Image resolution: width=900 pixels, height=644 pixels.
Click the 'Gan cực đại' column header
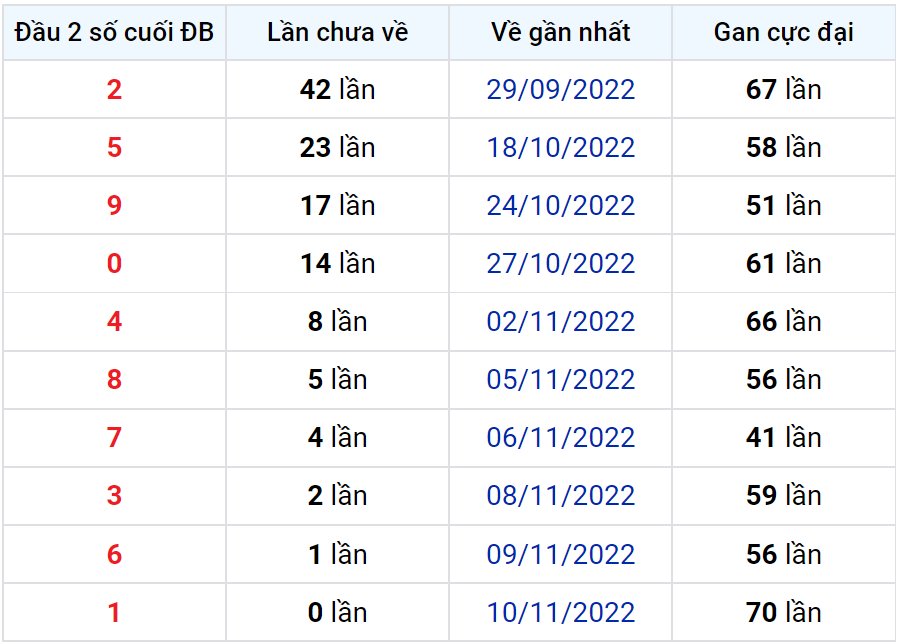click(783, 33)
